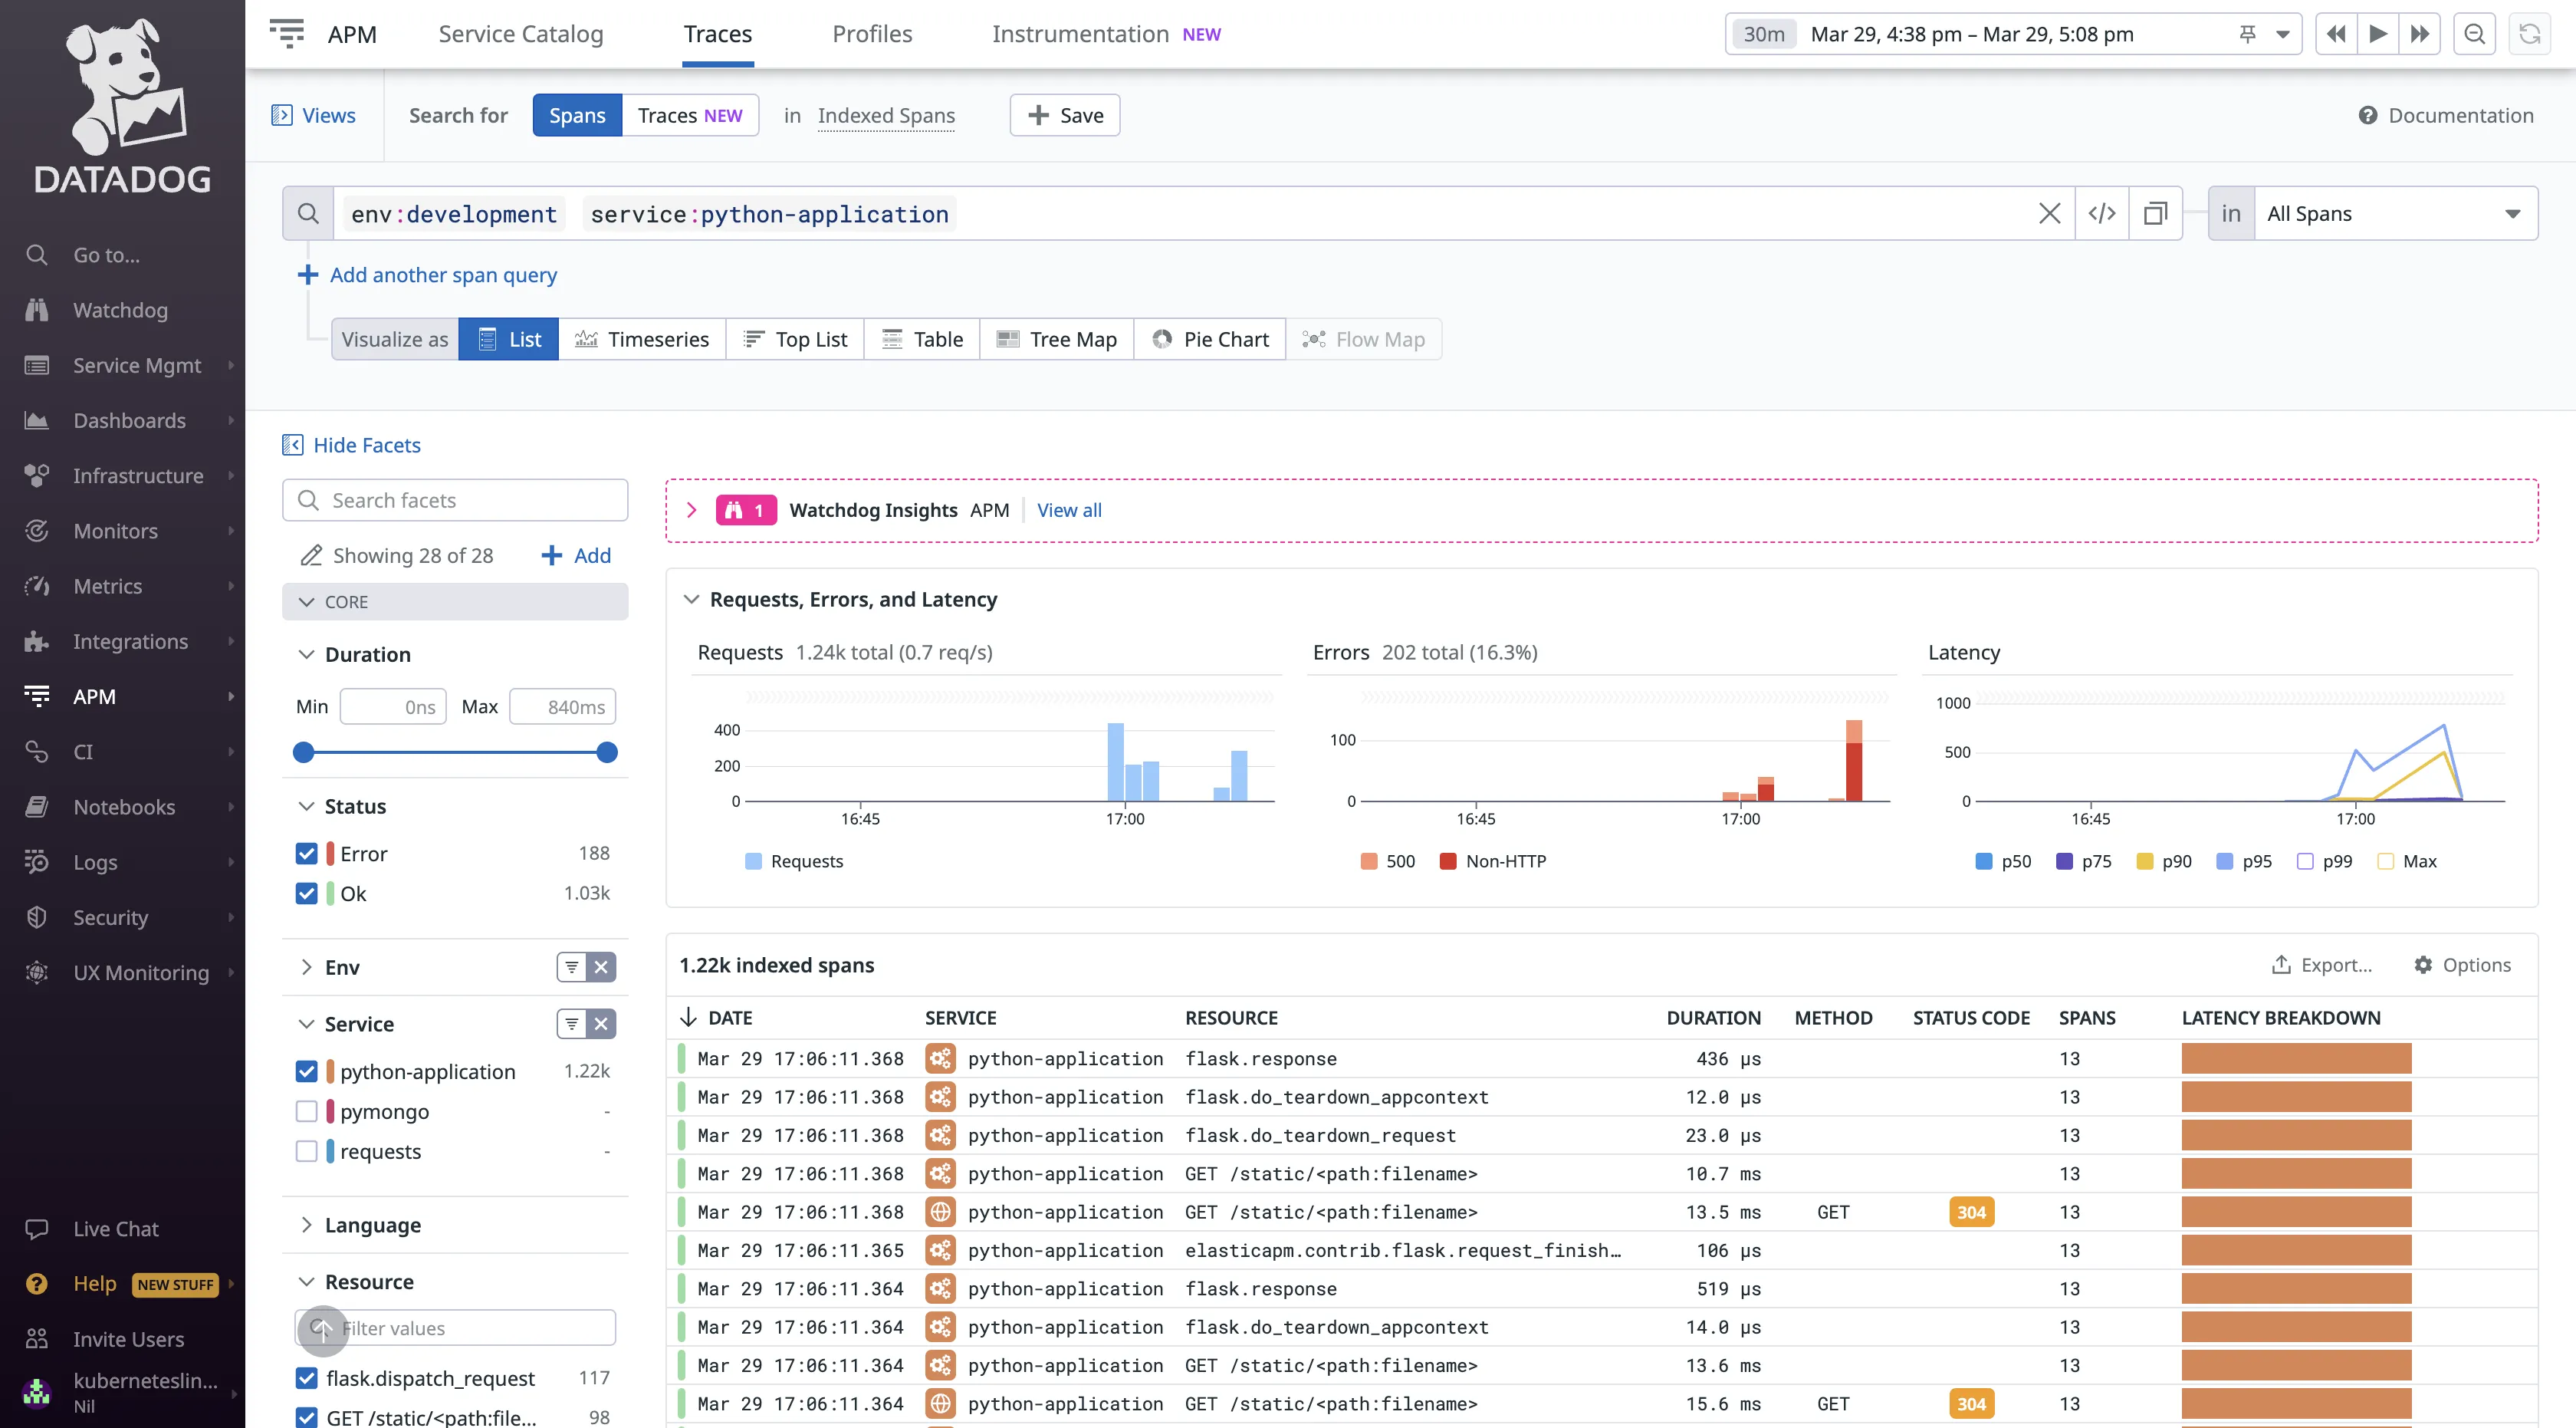2576x1428 pixels.
Task: Zoom out the time range
Action: coord(2474,34)
